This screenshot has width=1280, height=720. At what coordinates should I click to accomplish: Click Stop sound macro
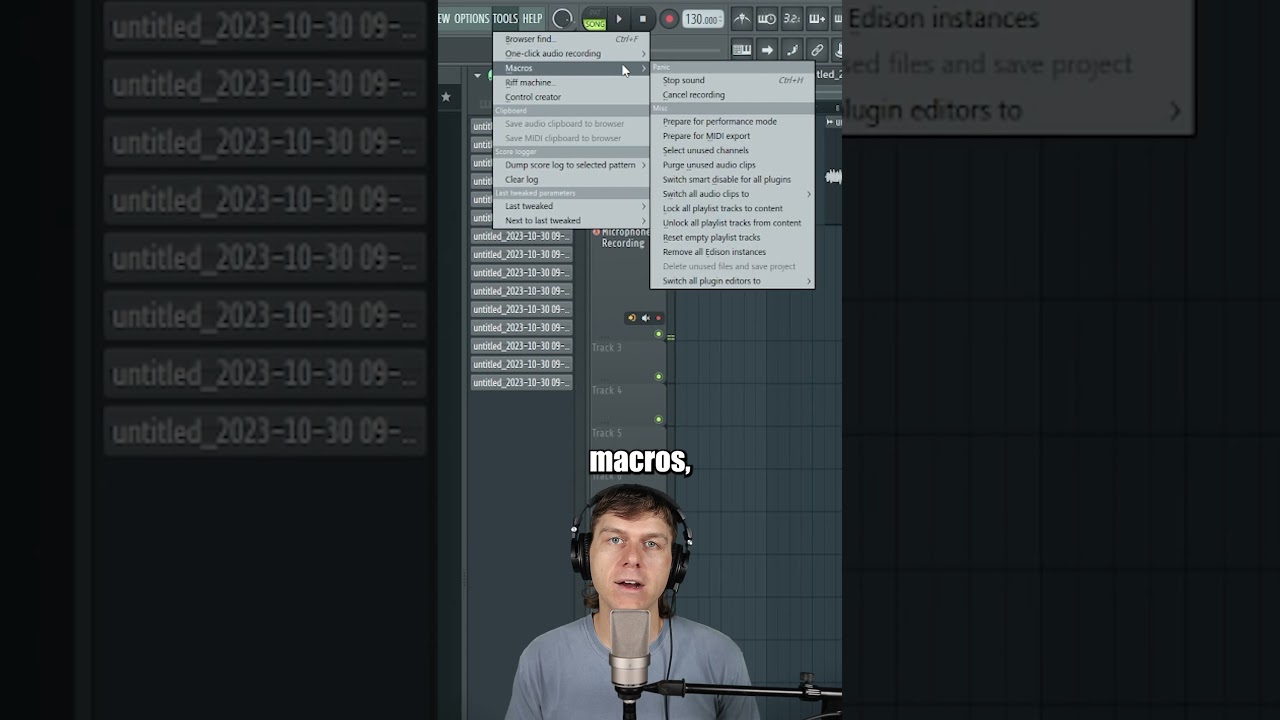[732, 80]
